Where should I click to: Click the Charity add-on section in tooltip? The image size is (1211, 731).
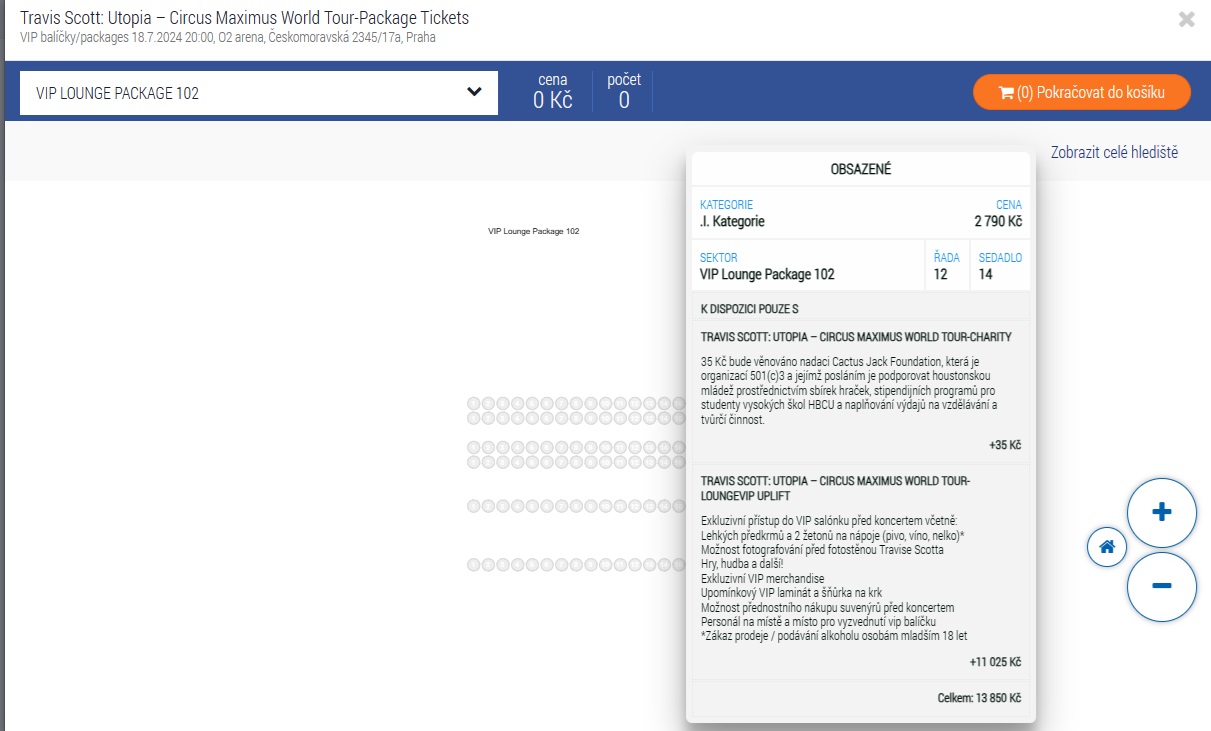(860, 390)
